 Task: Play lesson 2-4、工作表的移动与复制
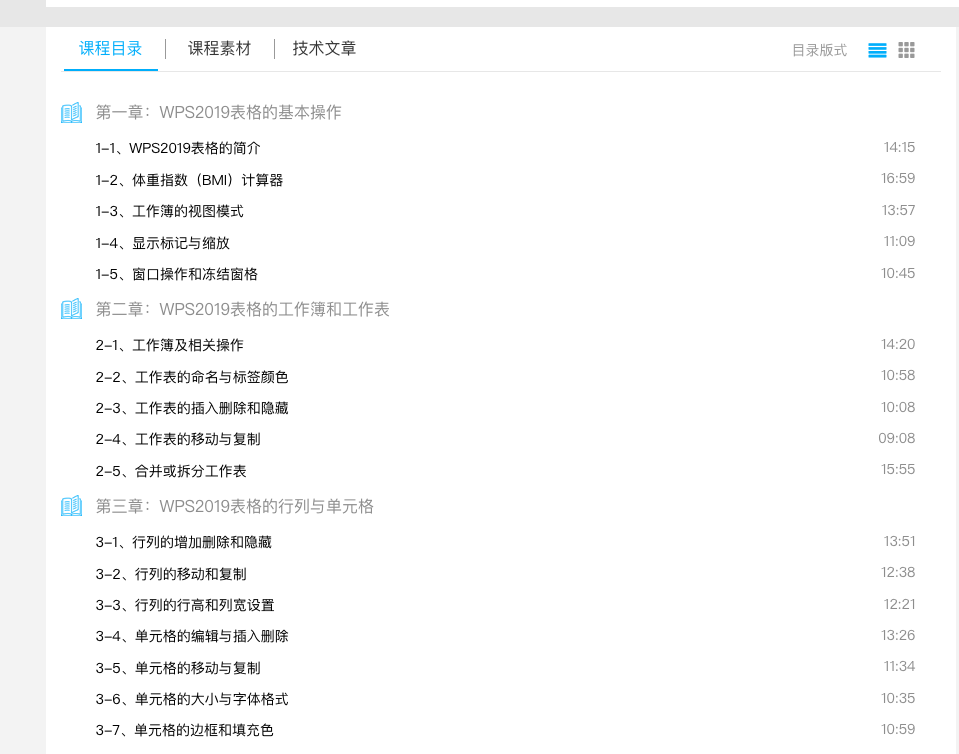[x=178, y=439]
